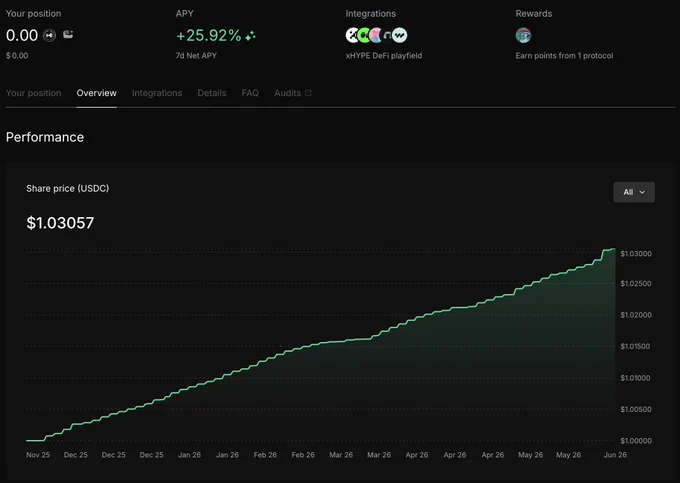Viewport: 680px width, 483px height.
Task: Open the All time range dropdown
Action: [634, 192]
